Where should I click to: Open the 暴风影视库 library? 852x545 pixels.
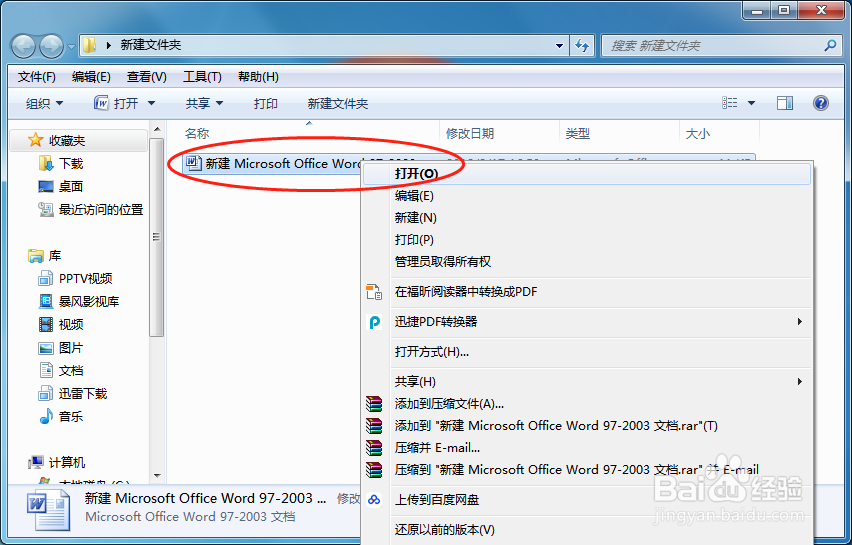click(x=78, y=302)
